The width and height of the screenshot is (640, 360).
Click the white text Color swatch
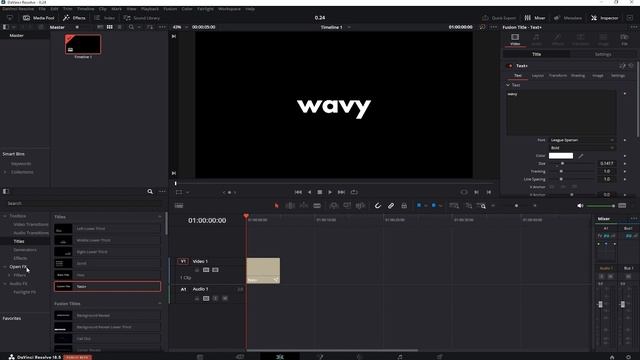click(x=561, y=156)
